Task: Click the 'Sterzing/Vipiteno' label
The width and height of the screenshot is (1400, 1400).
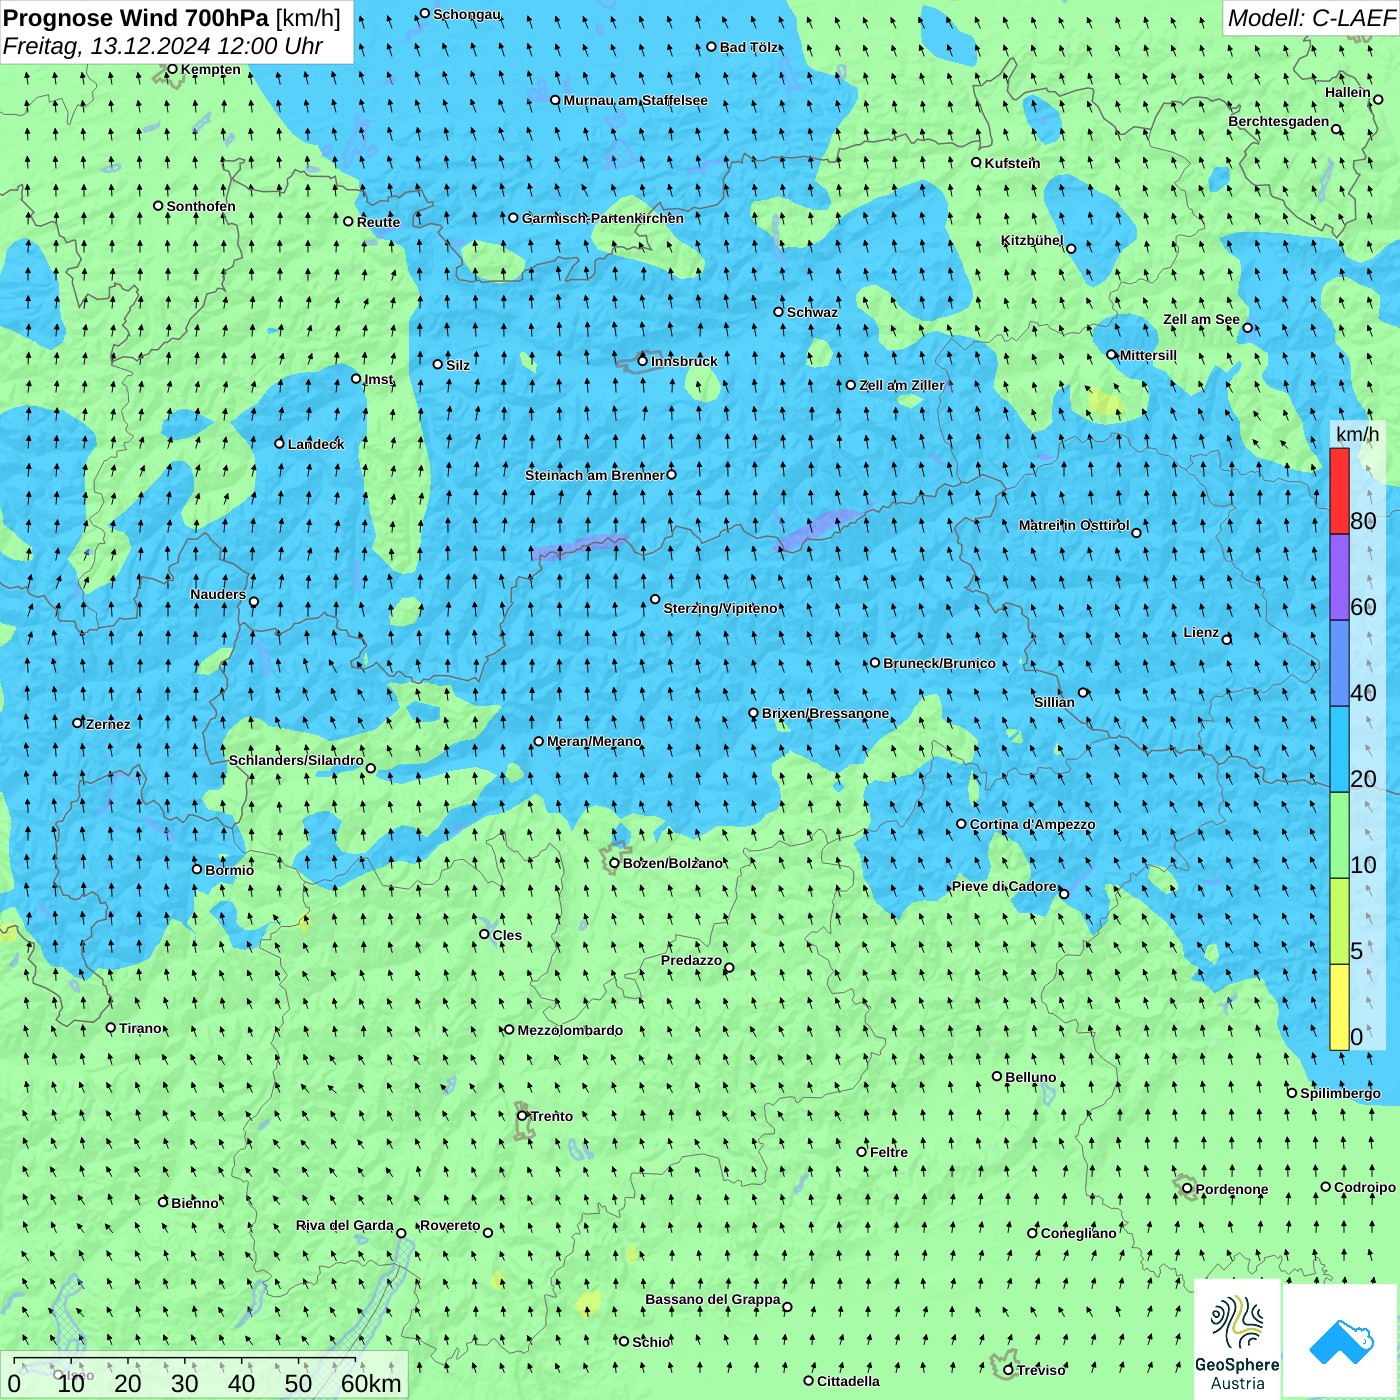Action: click(720, 608)
